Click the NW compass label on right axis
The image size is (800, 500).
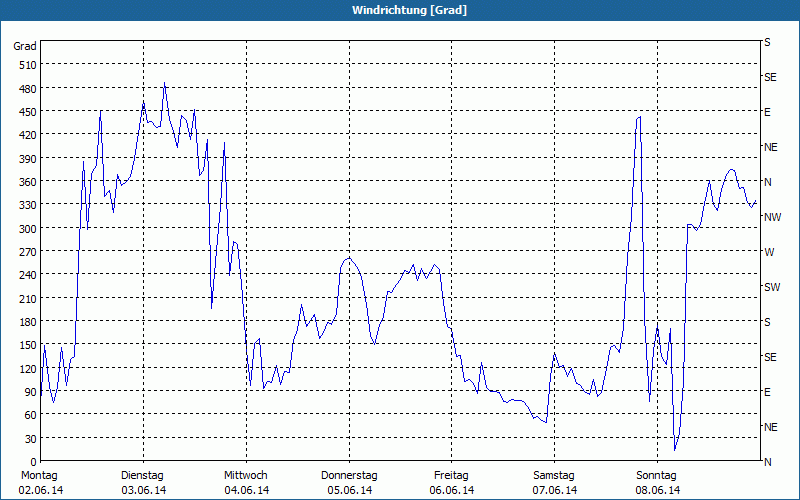point(771,217)
